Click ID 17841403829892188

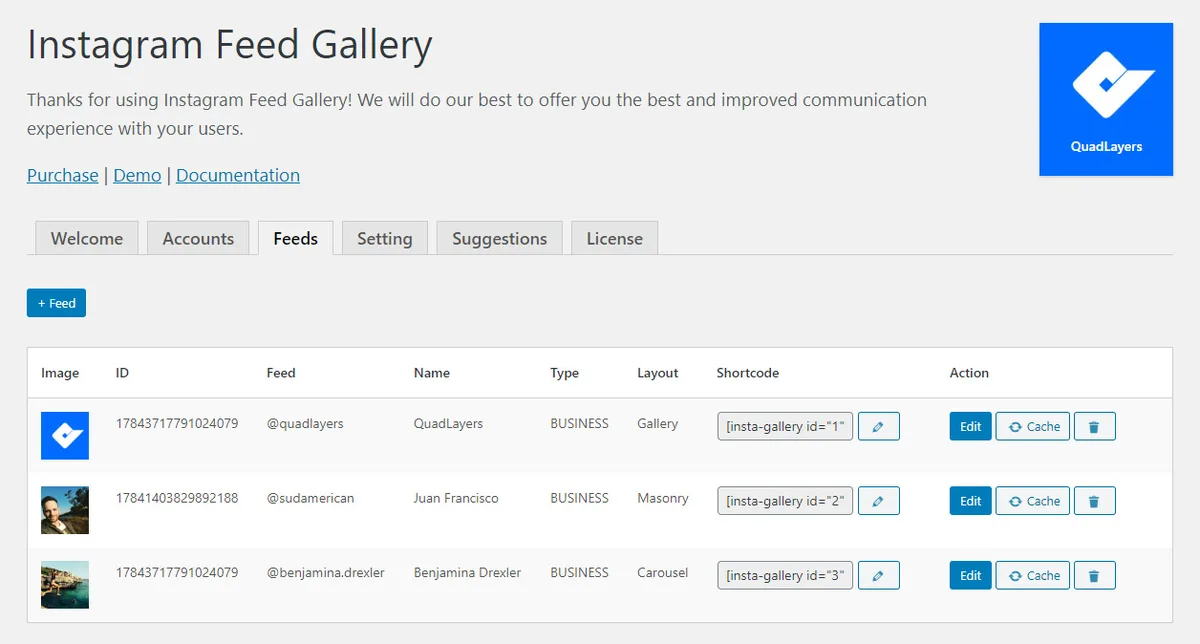coord(177,498)
